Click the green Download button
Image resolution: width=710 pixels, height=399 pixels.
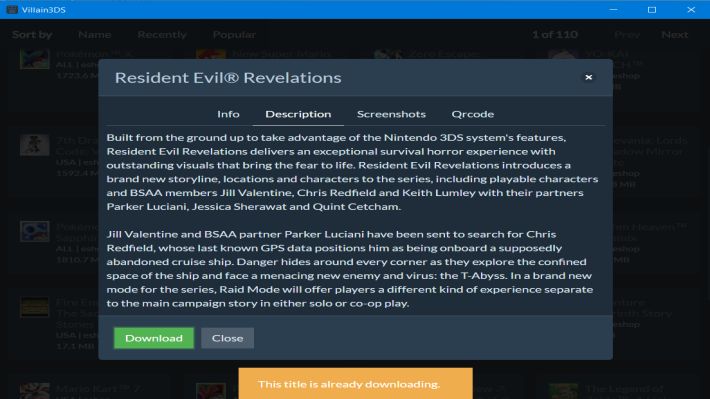click(x=154, y=338)
